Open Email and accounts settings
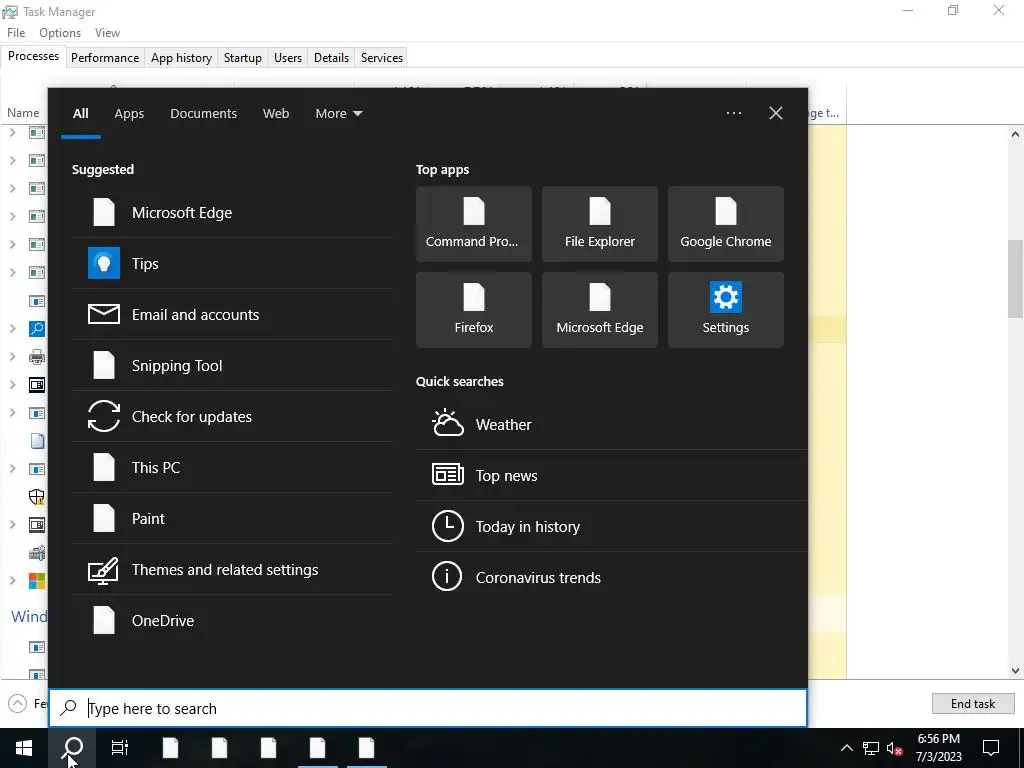 (x=232, y=315)
